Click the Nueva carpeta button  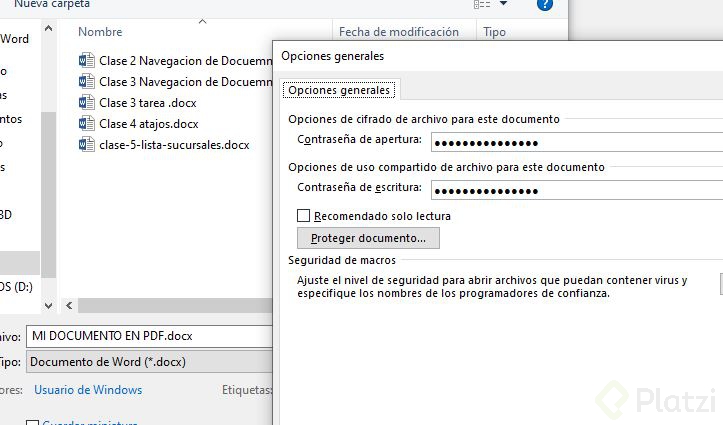(52, 4)
